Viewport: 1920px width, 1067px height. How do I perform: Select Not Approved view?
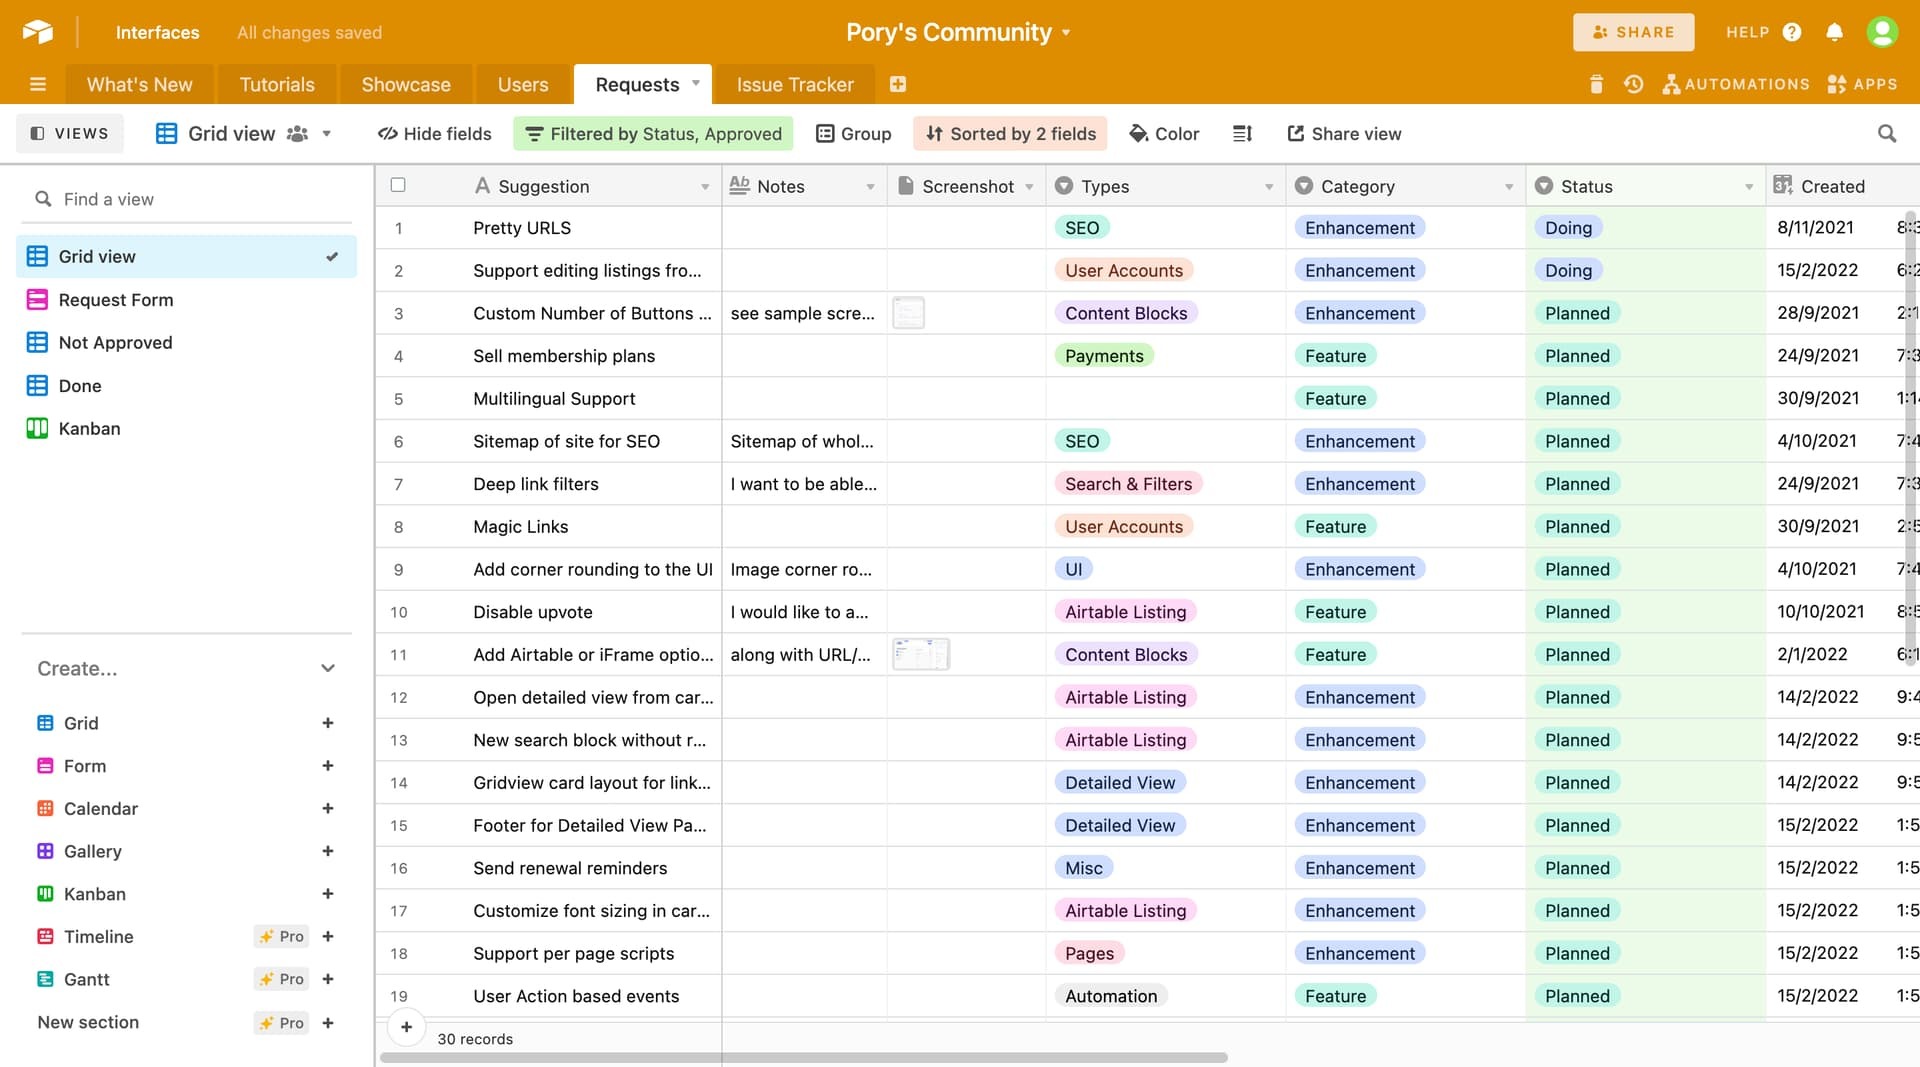click(x=187, y=342)
